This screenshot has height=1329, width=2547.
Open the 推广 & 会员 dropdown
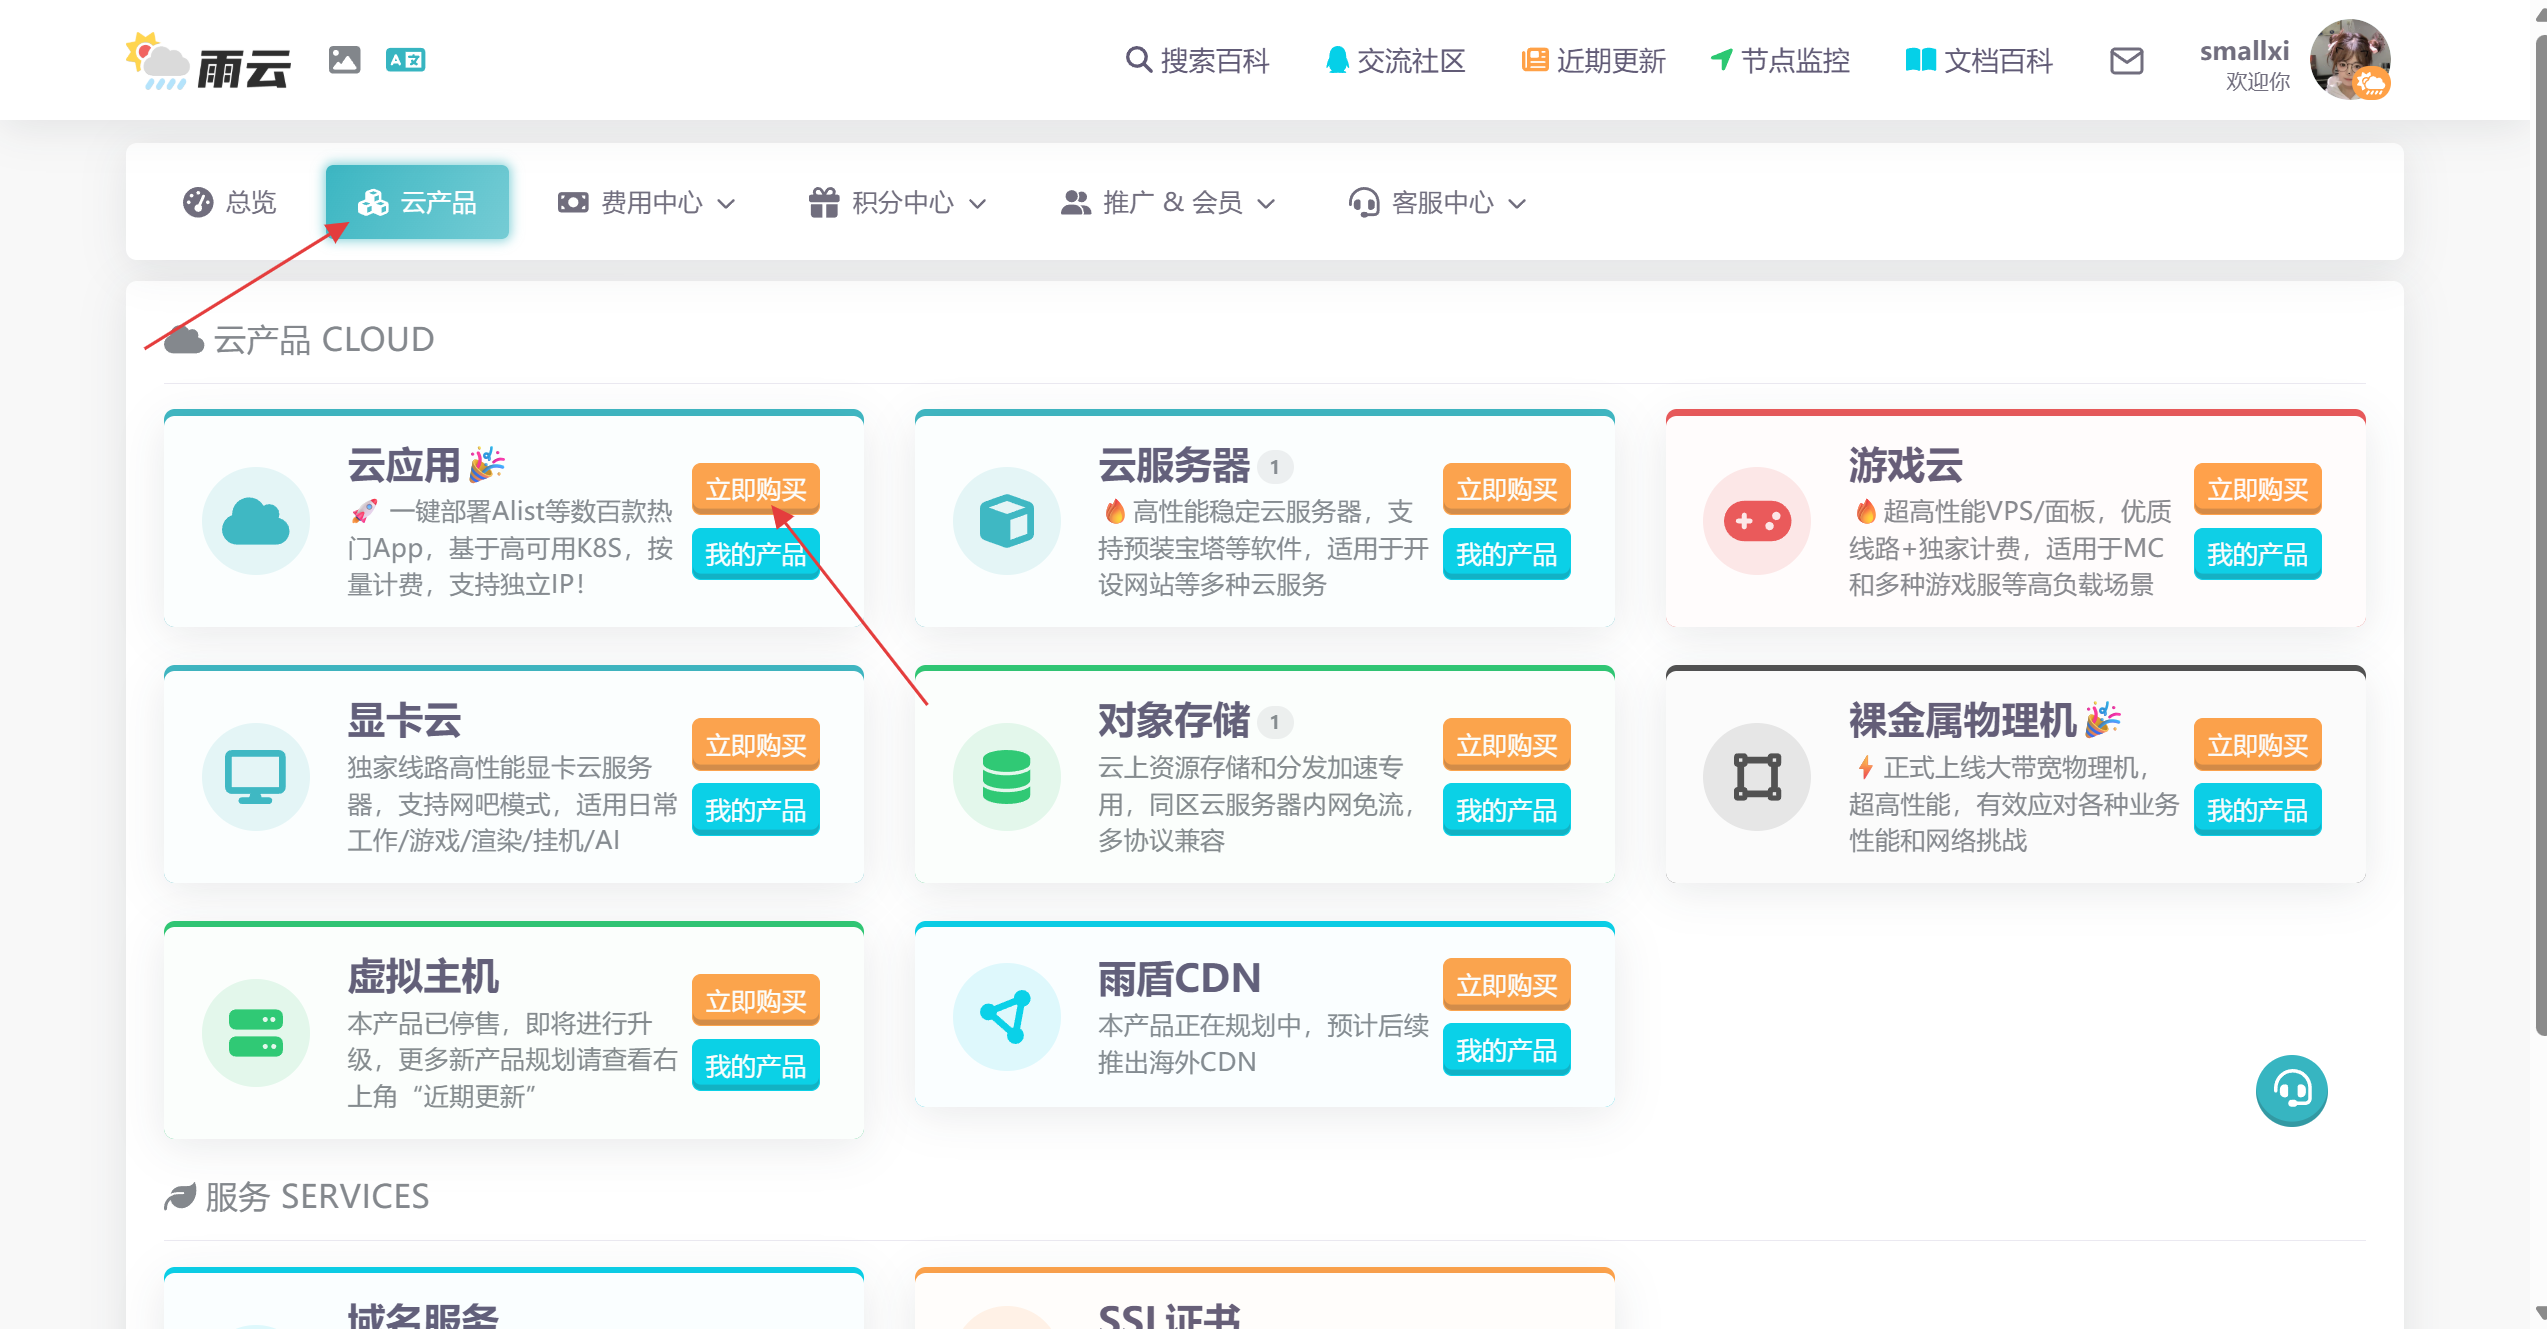[x=1168, y=203]
